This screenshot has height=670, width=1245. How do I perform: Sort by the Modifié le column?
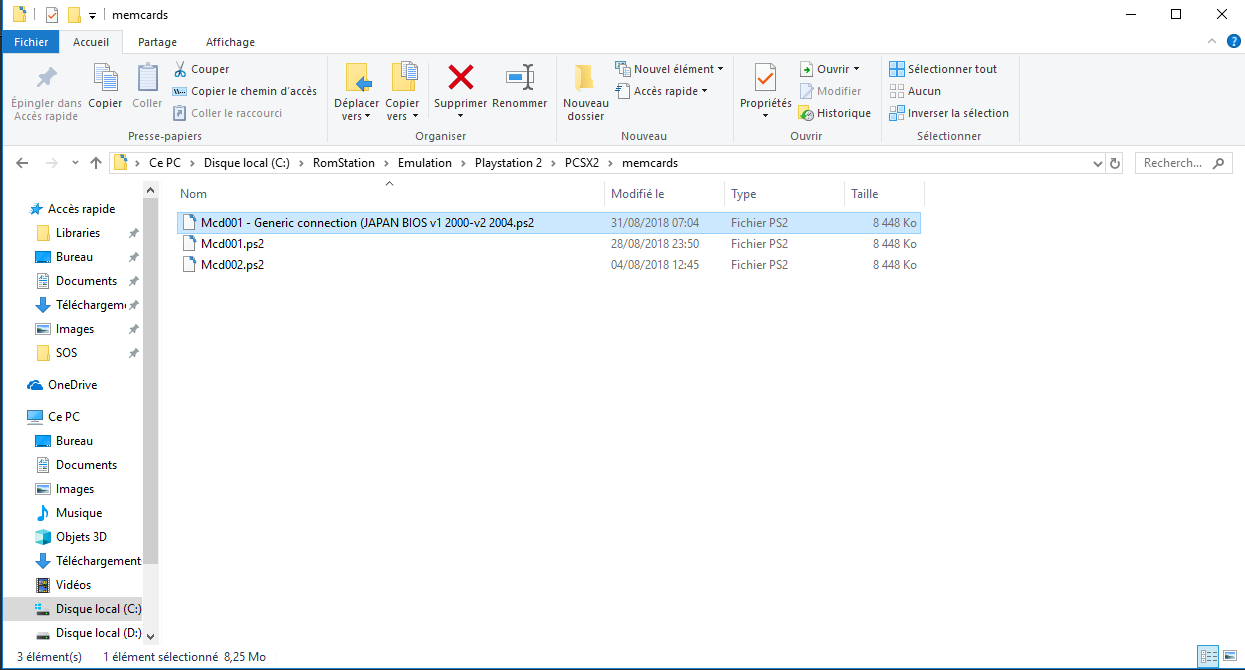(665, 194)
